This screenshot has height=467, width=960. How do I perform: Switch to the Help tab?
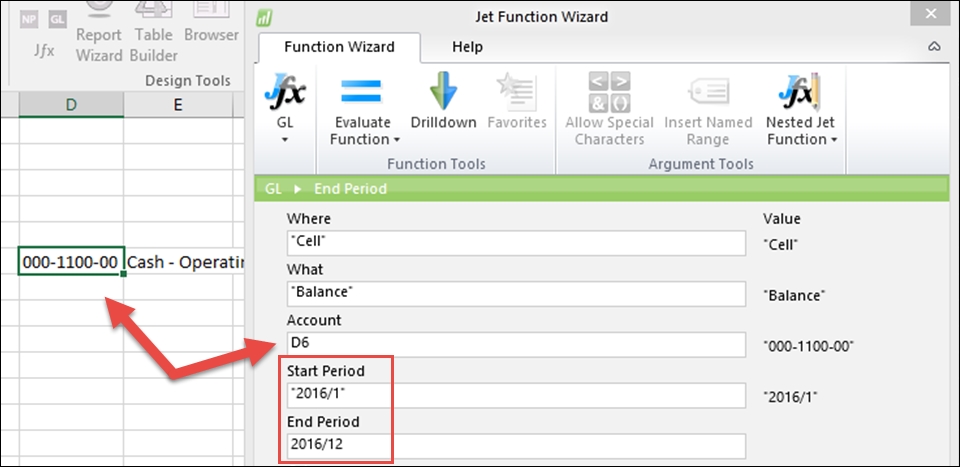[x=467, y=47]
